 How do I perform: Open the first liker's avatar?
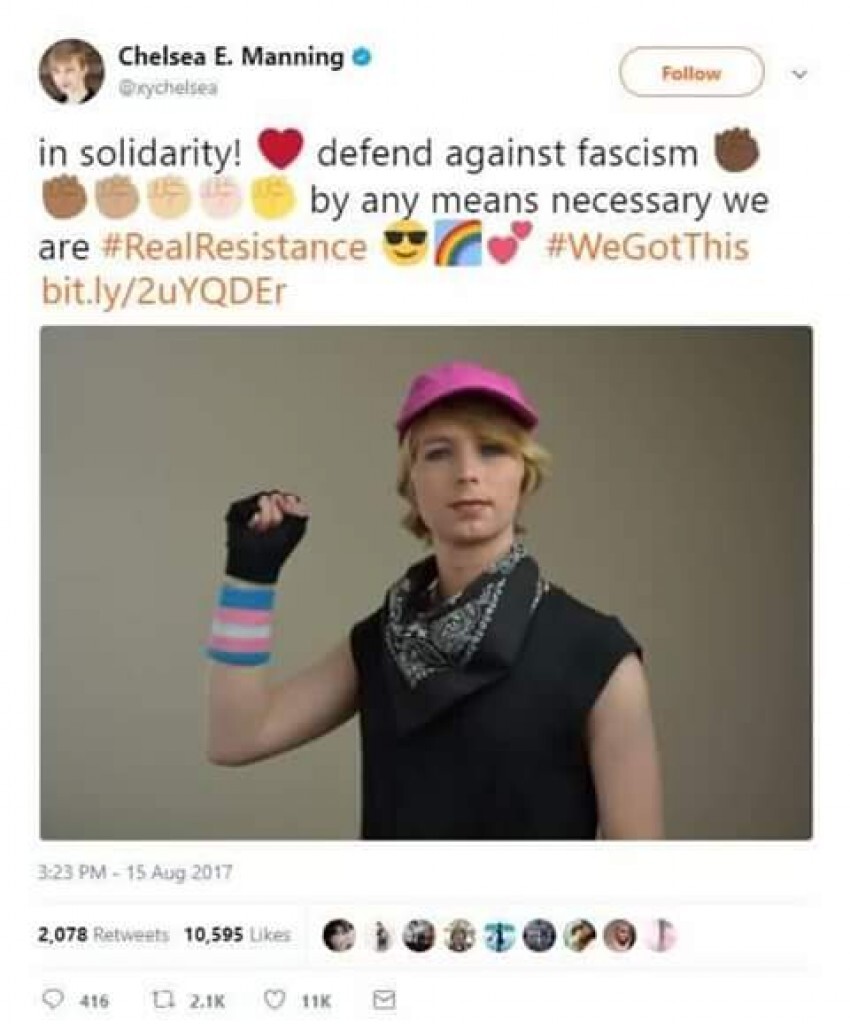[x=338, y=935]
